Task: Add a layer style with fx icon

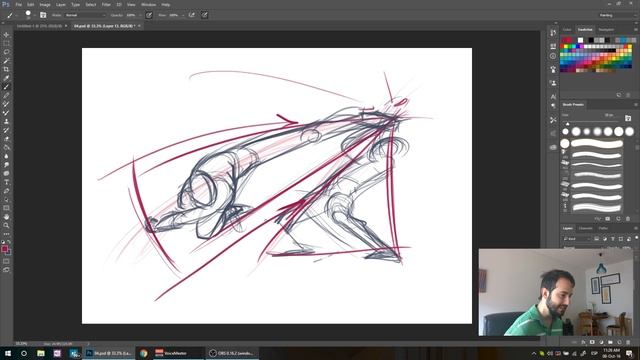Action: tap(583, 342)
